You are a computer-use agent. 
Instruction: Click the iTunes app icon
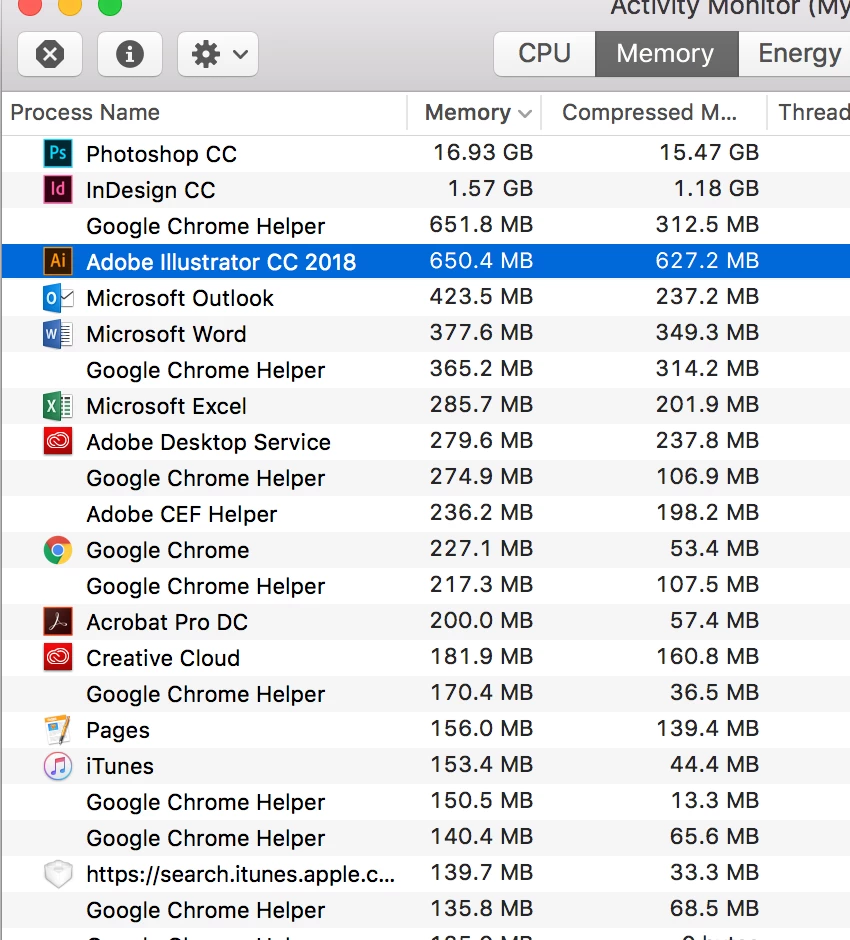click(58, 766)
